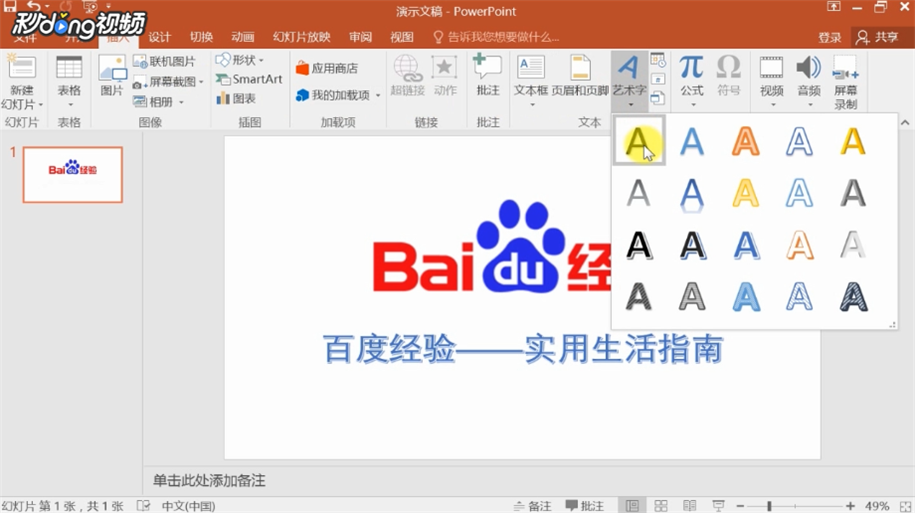The height and width of the screenshot is (513, 915).
Task: Switch to normal view in status bar
Action: tap(631, 505)
